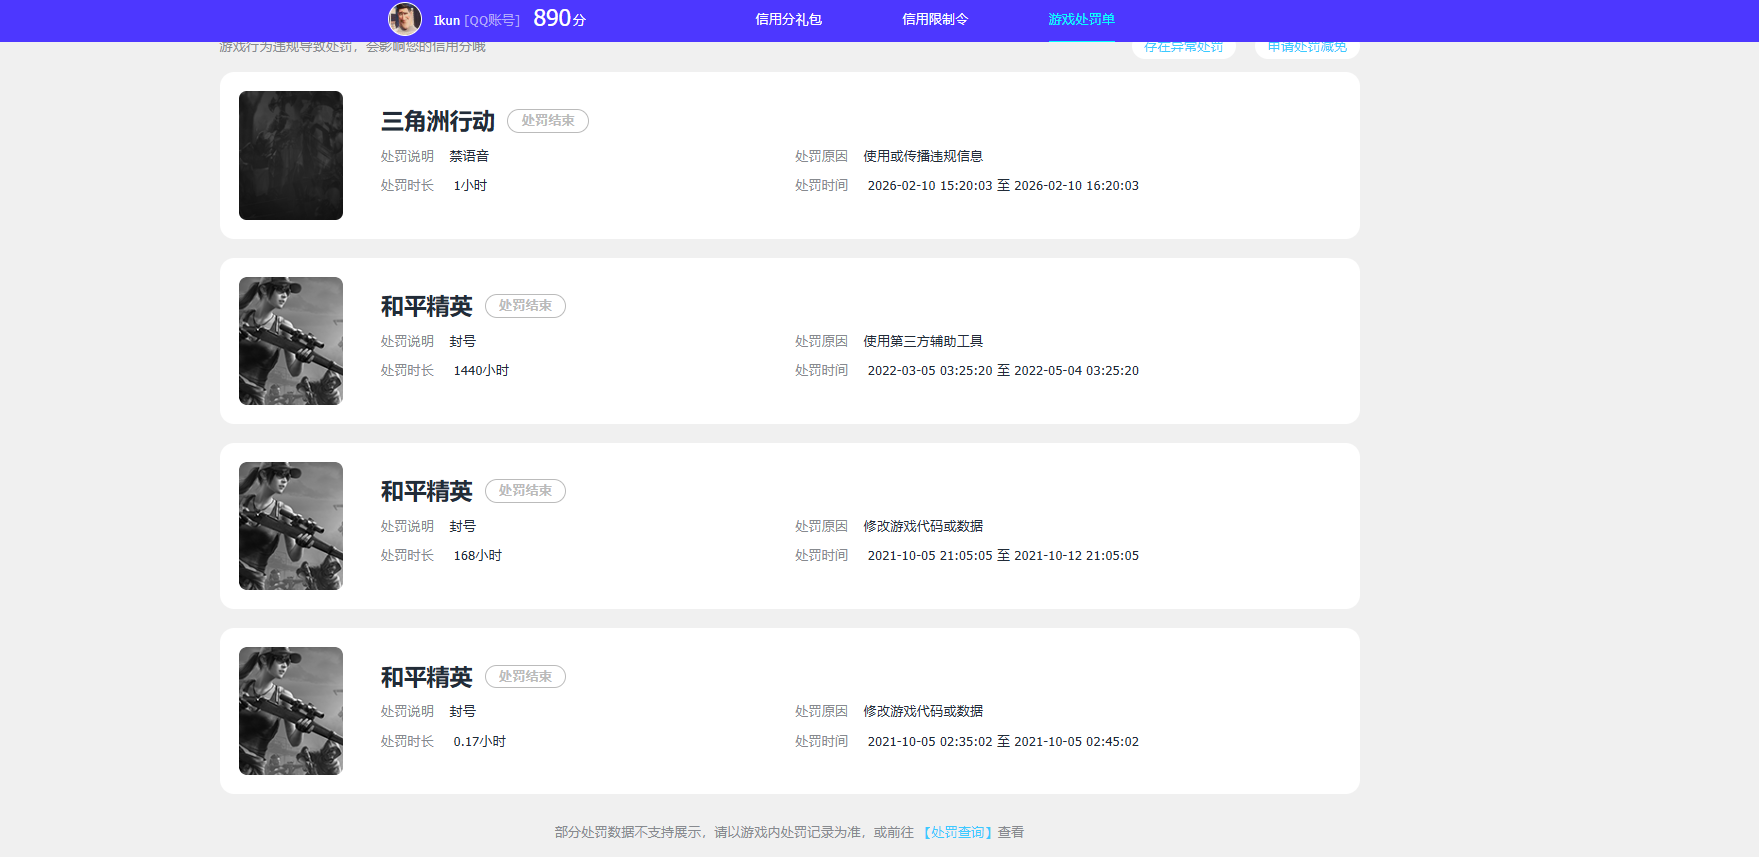Click 修改游戏代码或数据 on the 0.17小时 card
Image resolution: width=1759 pixels, height=857 pixels.
923,711
